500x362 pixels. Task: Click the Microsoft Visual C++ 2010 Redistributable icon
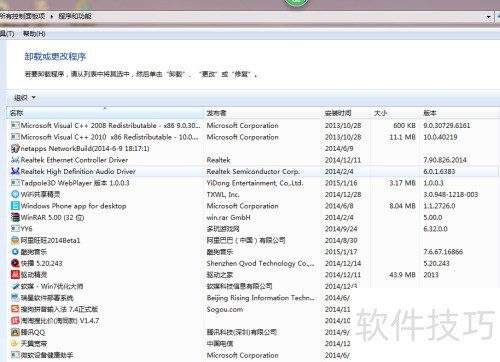pos(15,137)
